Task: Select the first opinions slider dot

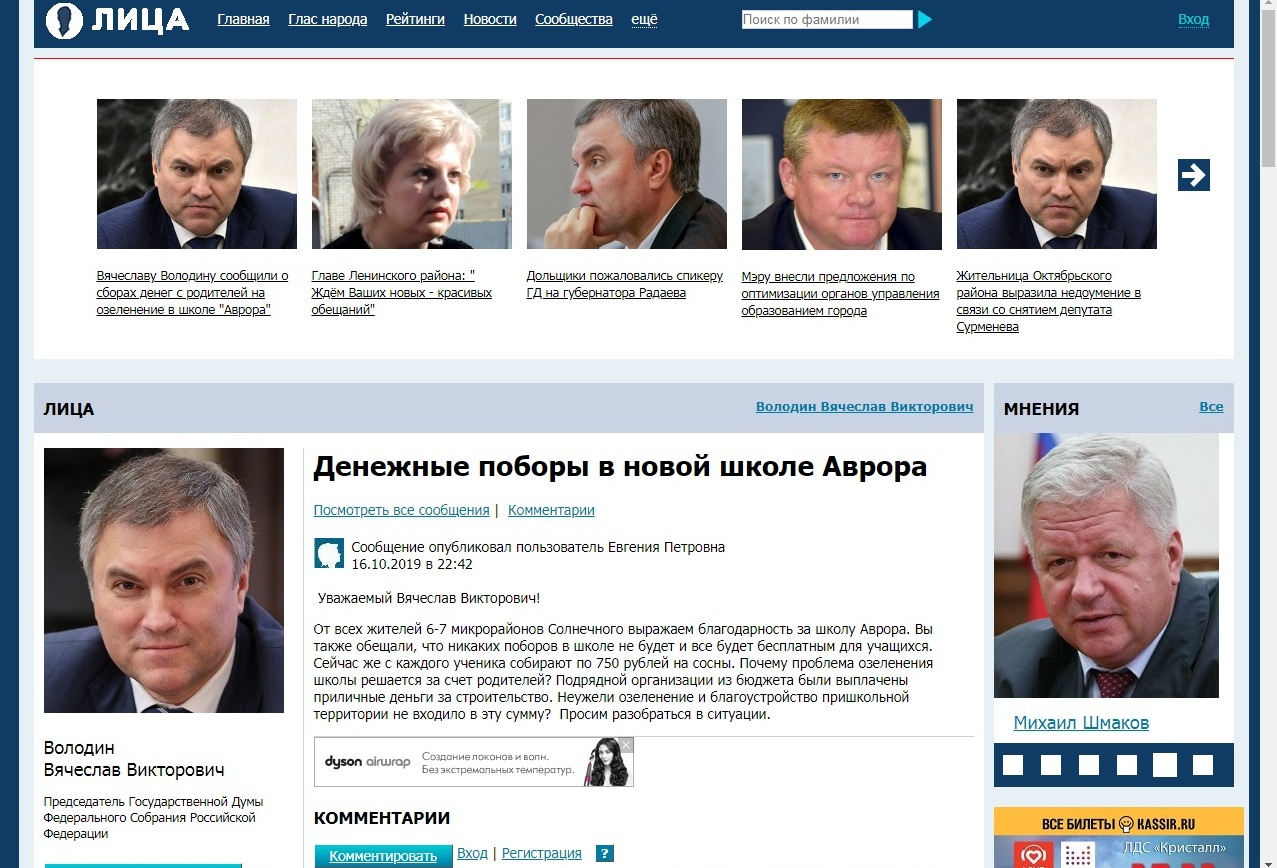Action: pyautogui.click(x=1013, y=765)
